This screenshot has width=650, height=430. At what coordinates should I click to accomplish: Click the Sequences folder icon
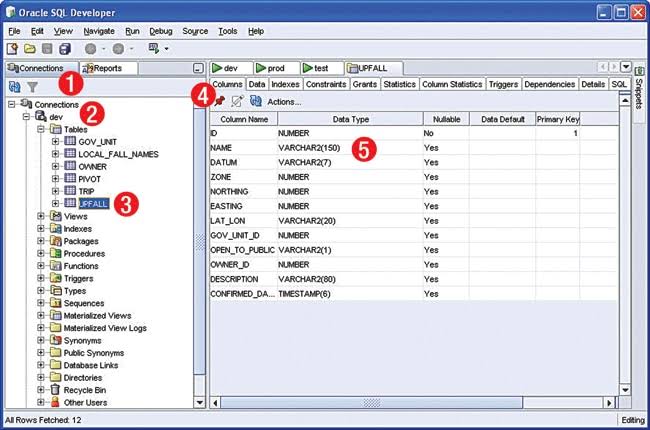tap(56, 303)
